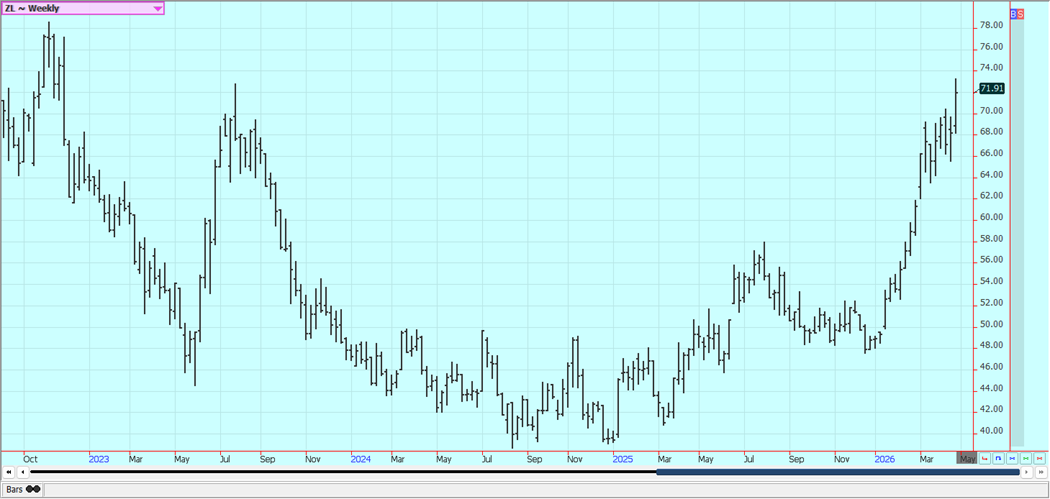Click the 71.91 current price label
The image size is (1050, 499).
pos(992,89)
